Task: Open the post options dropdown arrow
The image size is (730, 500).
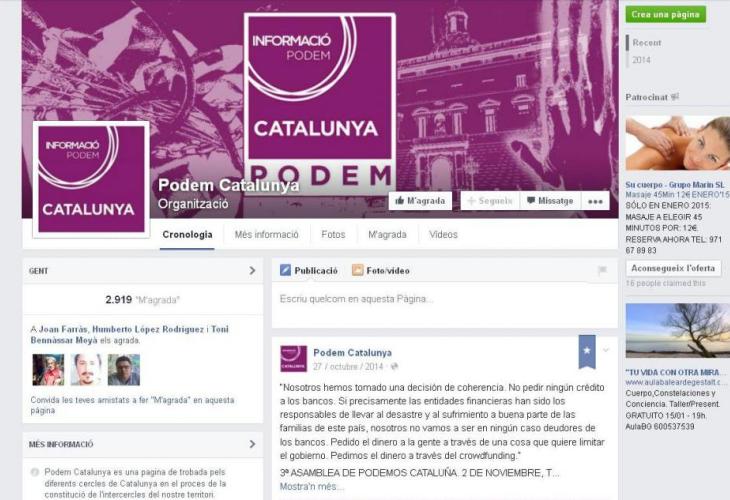Action: pyautogui.click(x=605, y=350)
